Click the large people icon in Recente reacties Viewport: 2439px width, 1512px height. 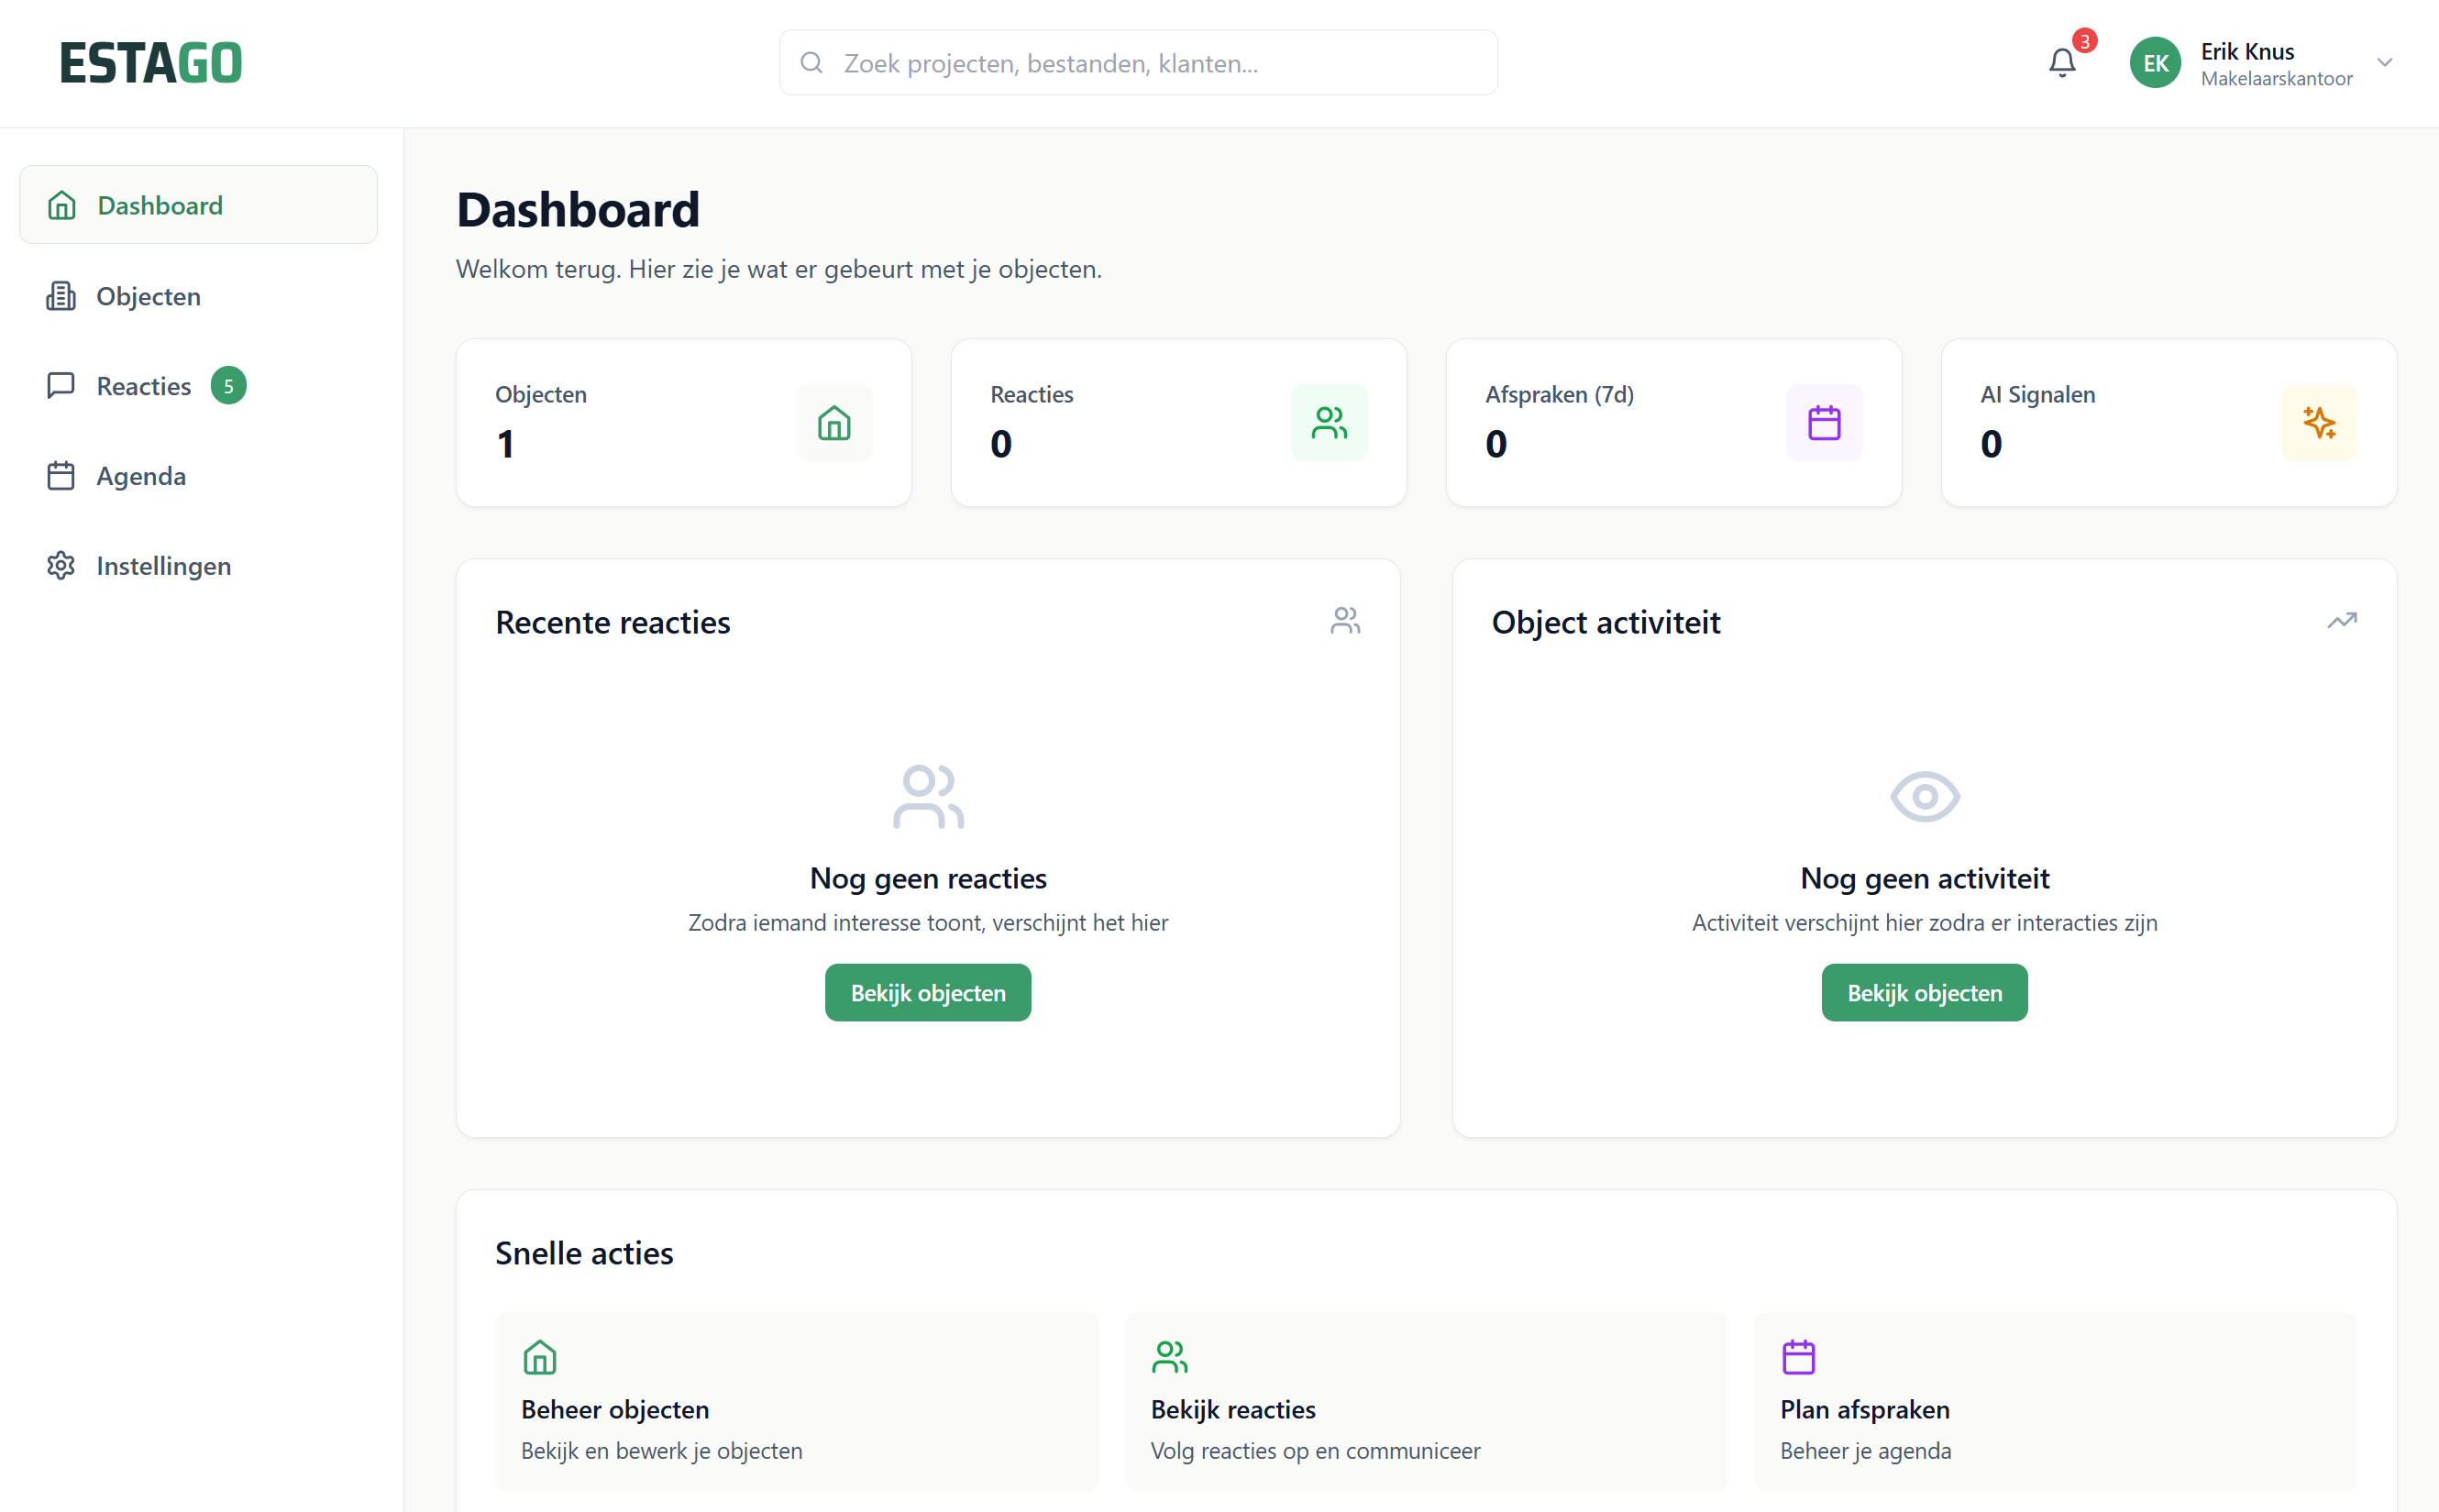(x=928, y=797)
